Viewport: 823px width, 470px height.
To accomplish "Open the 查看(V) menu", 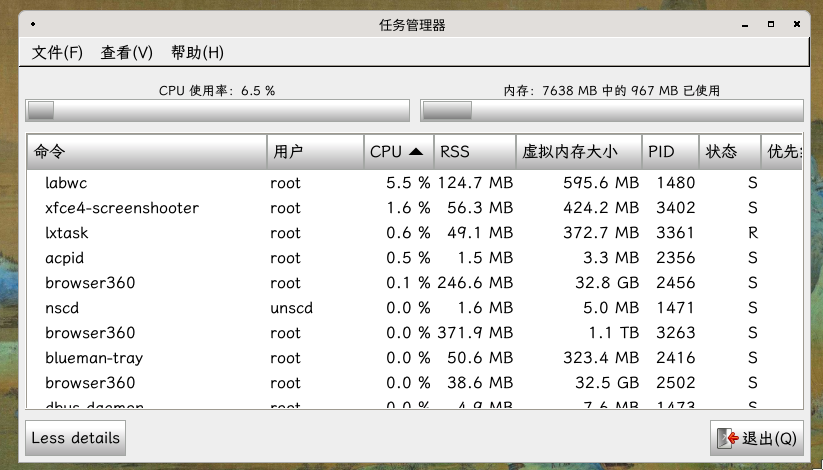I will (x=126, y=53).
